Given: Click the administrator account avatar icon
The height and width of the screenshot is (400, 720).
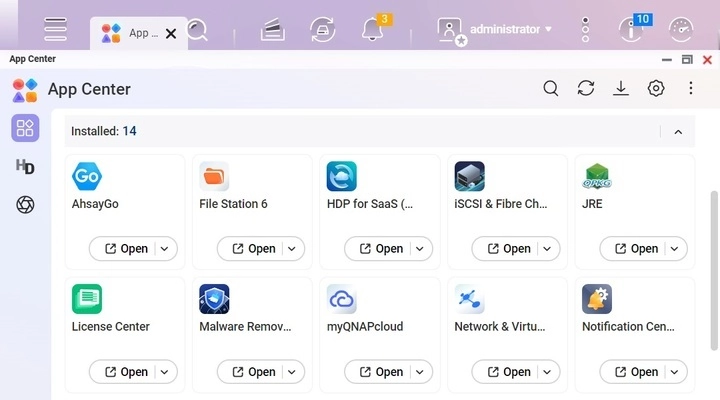Looking at the screenshot, I should [450, 30].
